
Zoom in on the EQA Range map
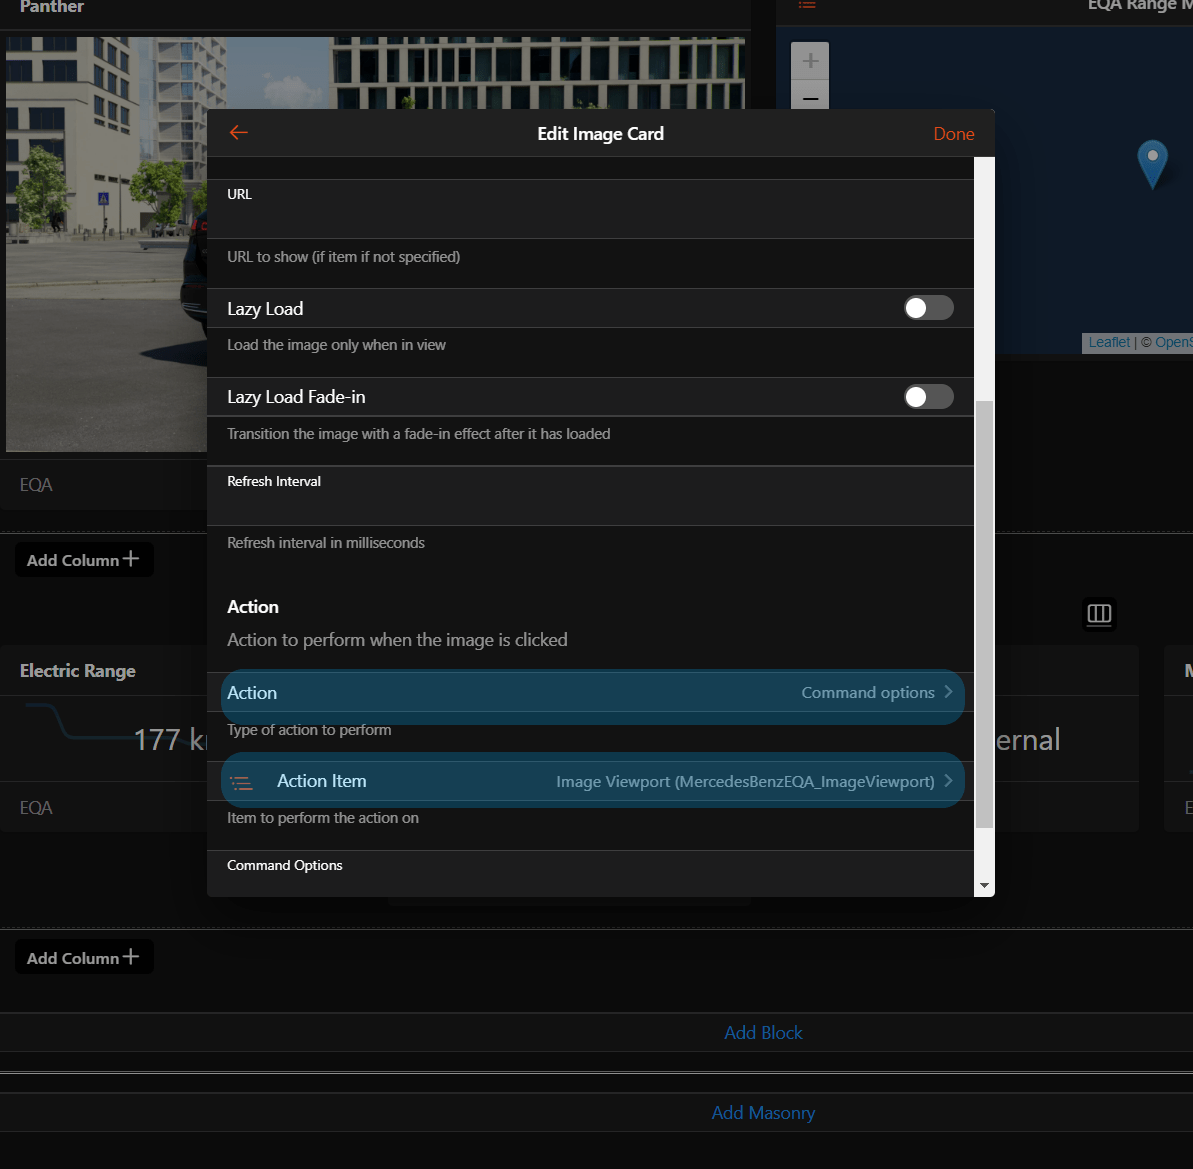tap(810, 61)
